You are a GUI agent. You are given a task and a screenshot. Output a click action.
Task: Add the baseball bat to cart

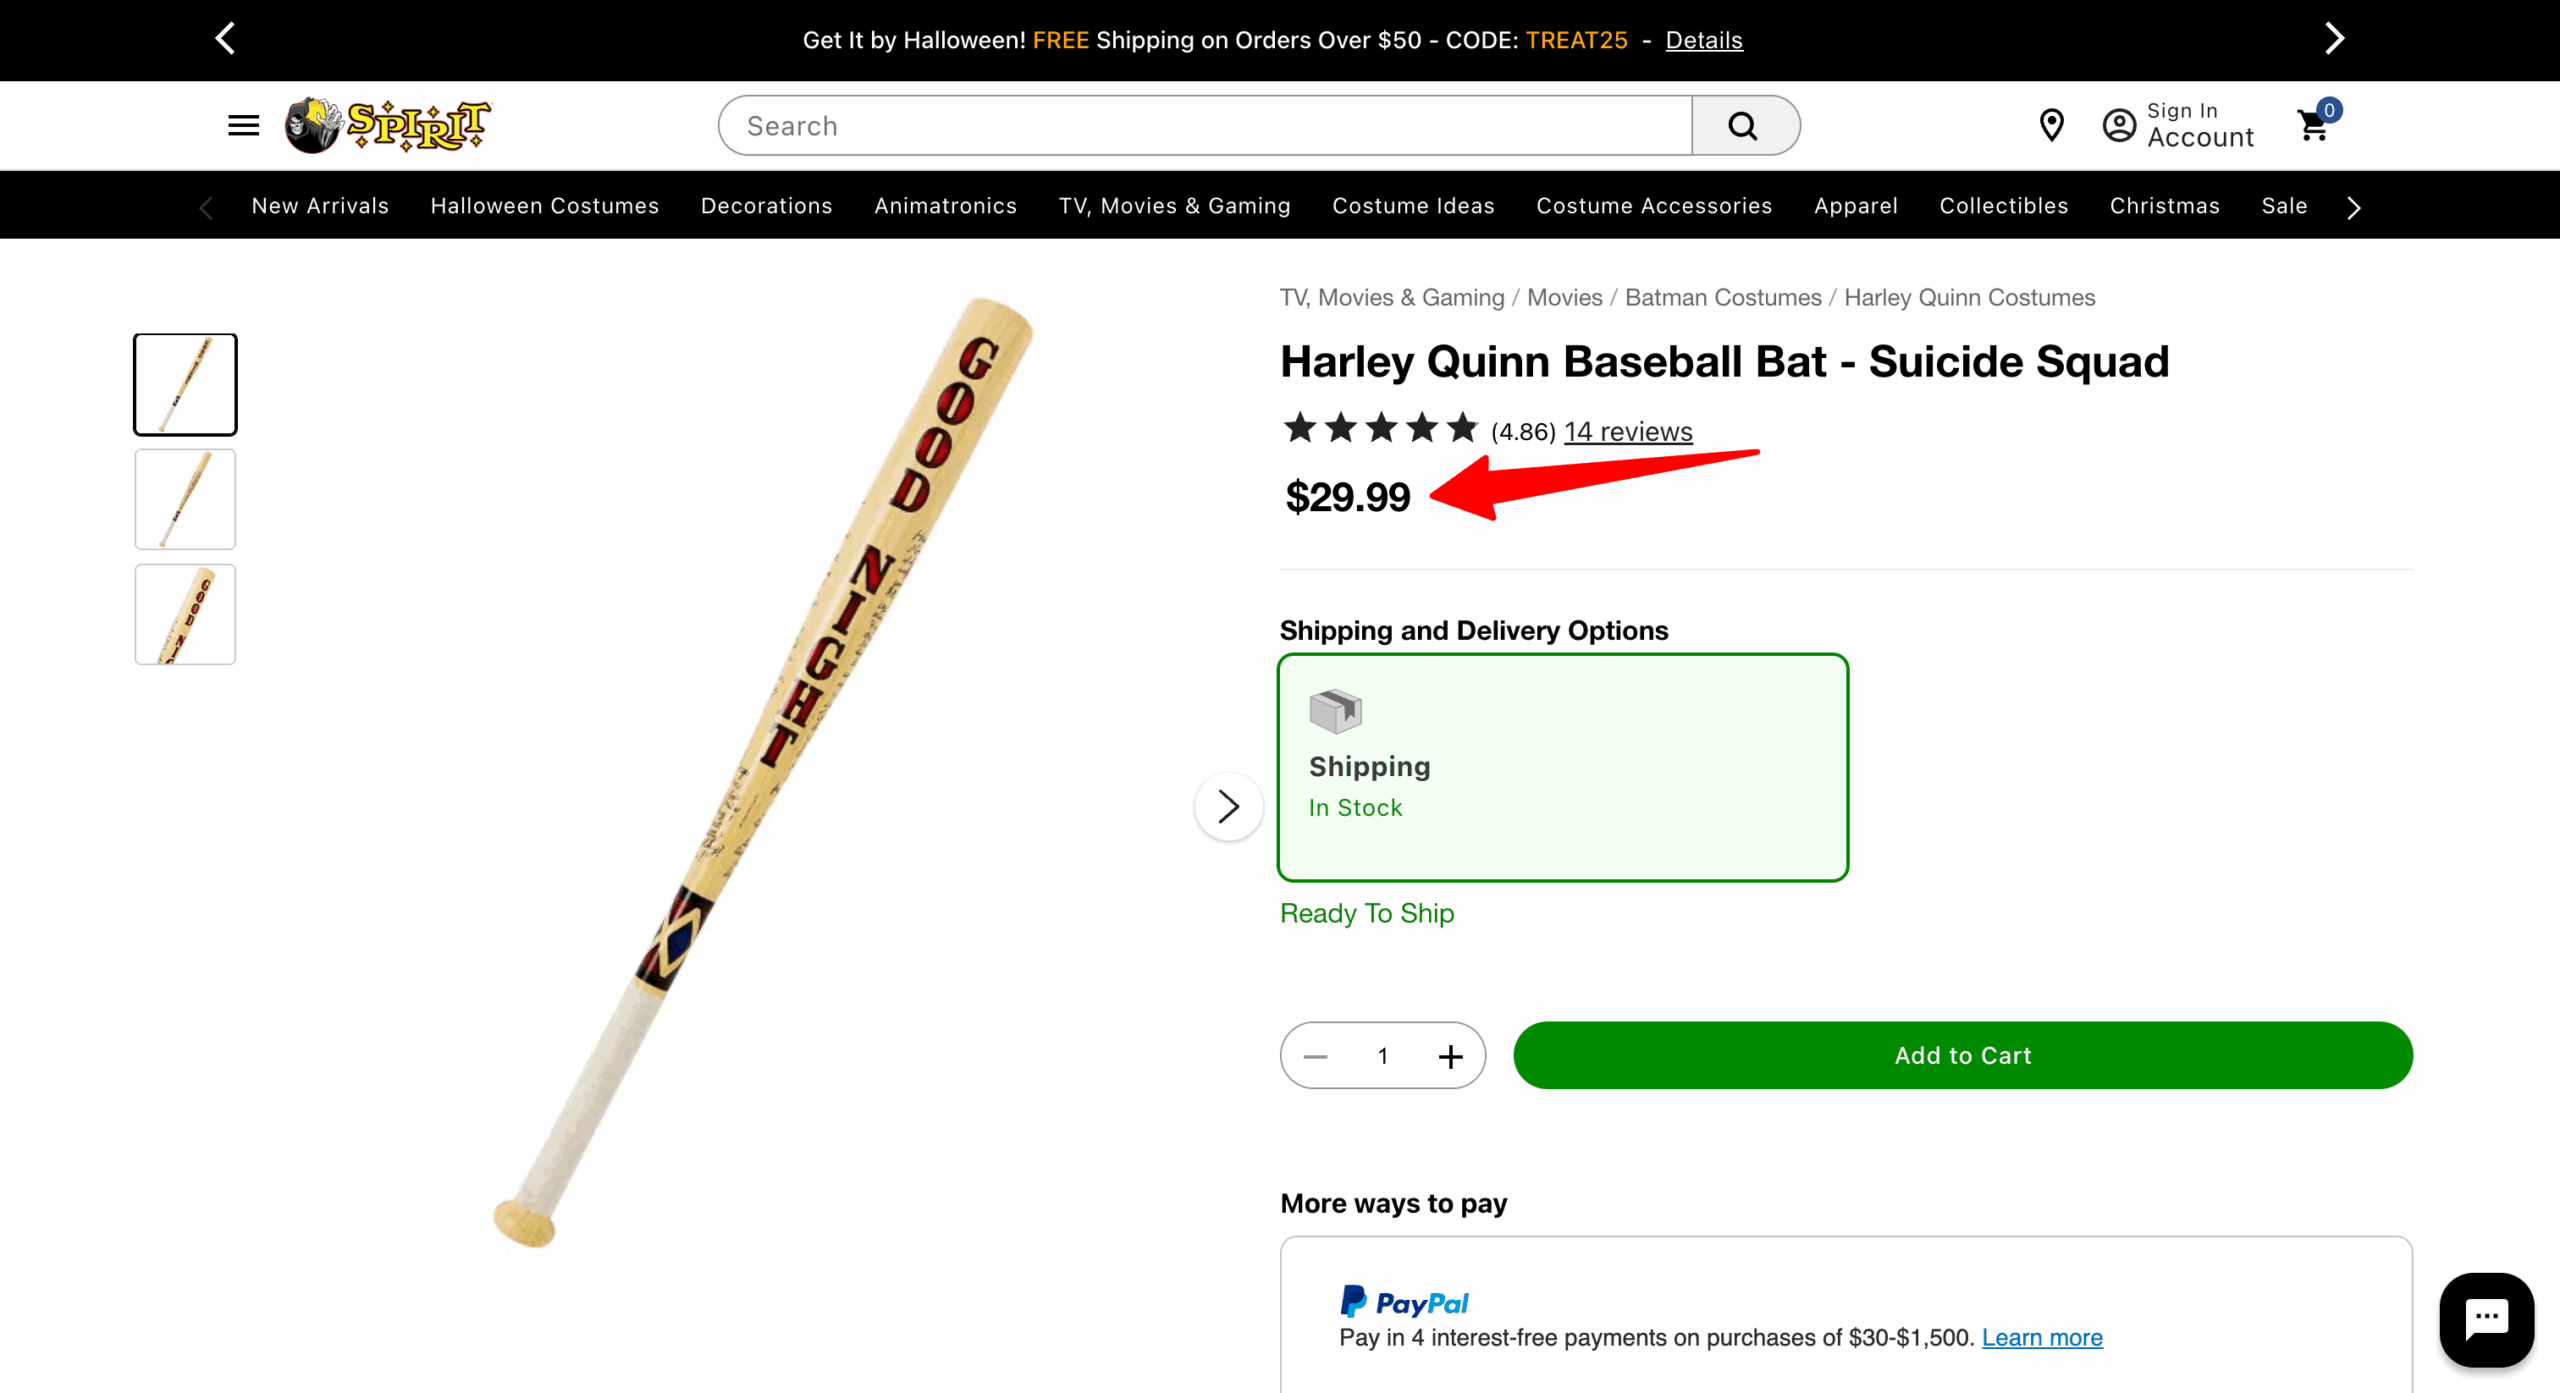point(1962,1055)
